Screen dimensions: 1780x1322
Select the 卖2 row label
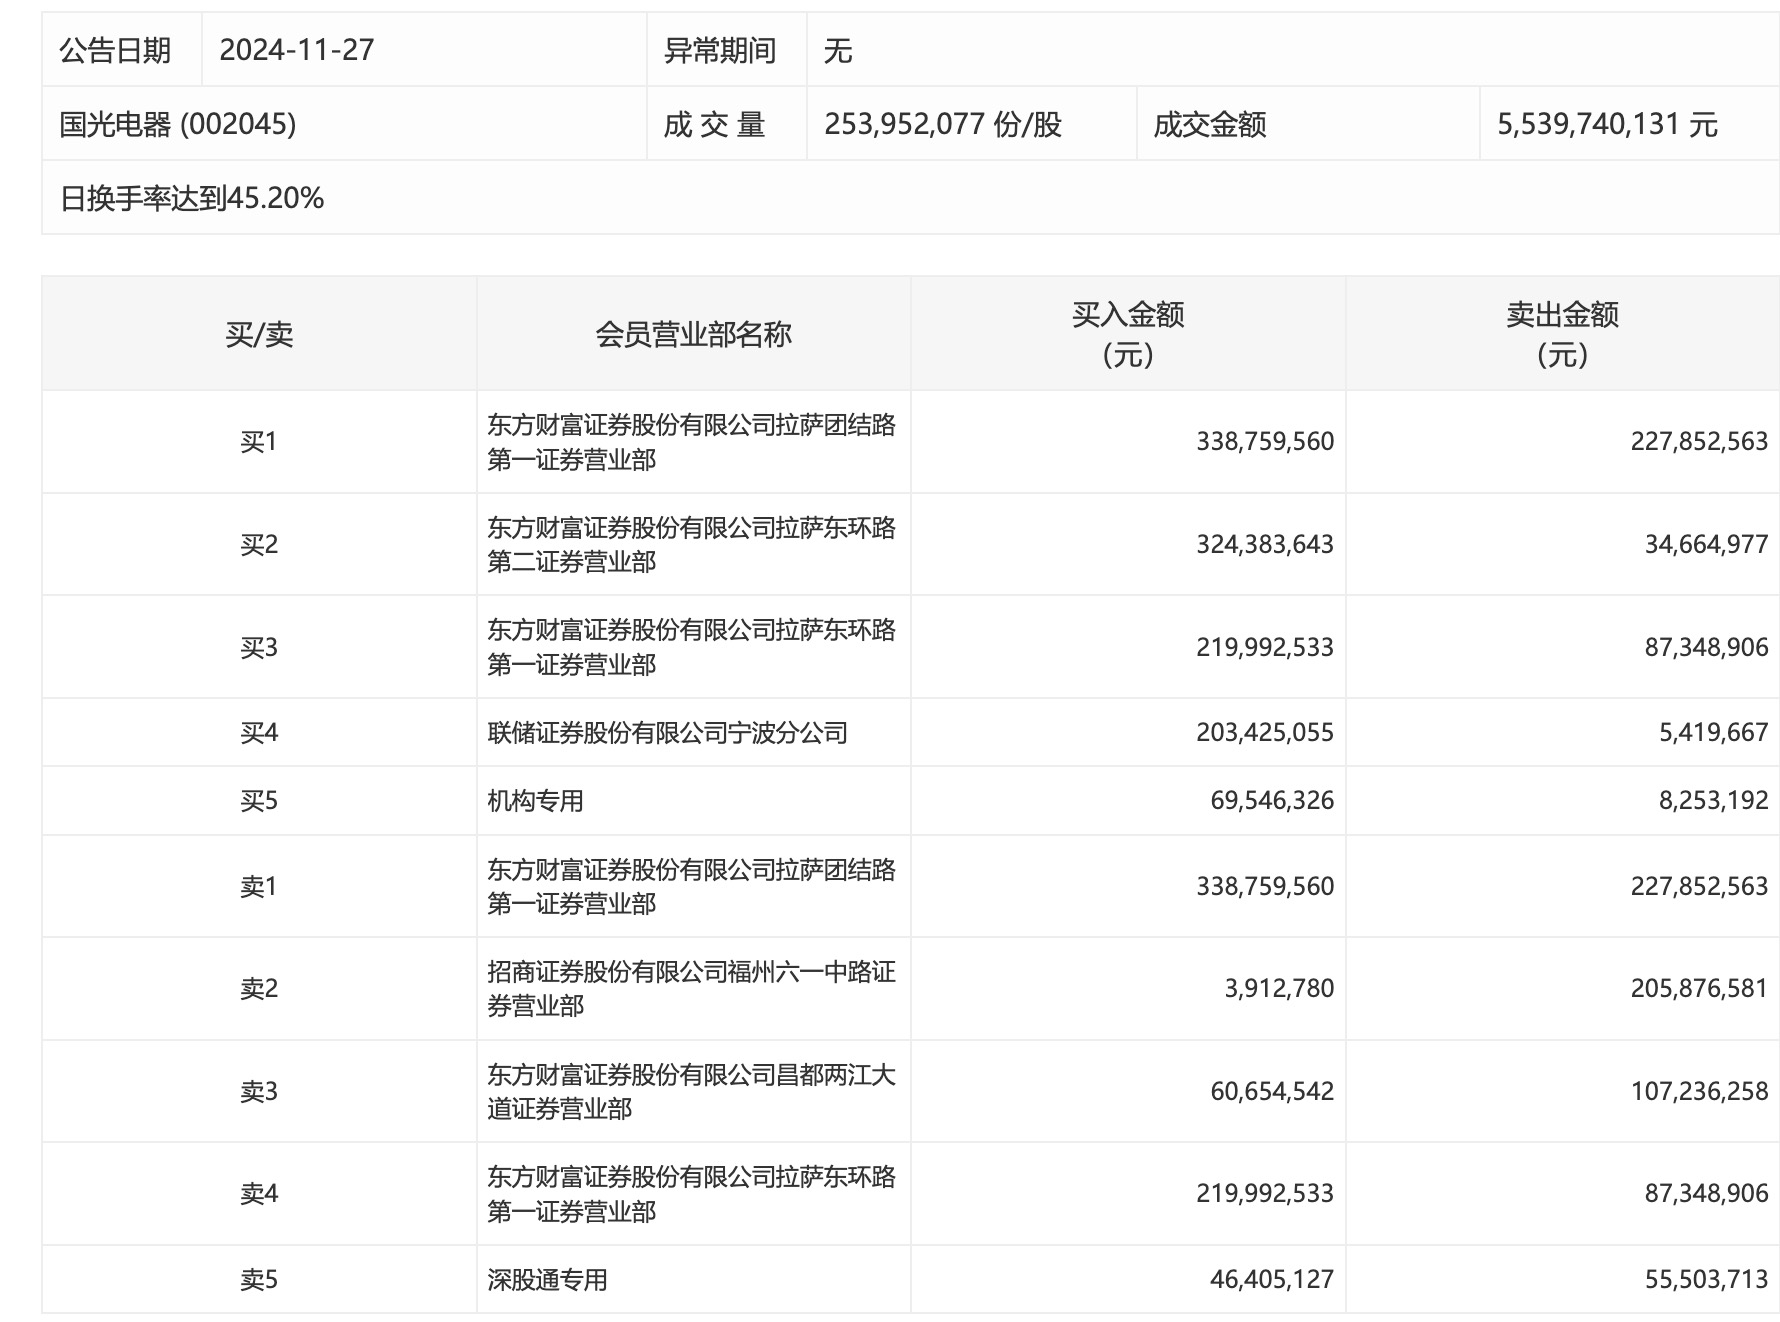tap(259, 988)
